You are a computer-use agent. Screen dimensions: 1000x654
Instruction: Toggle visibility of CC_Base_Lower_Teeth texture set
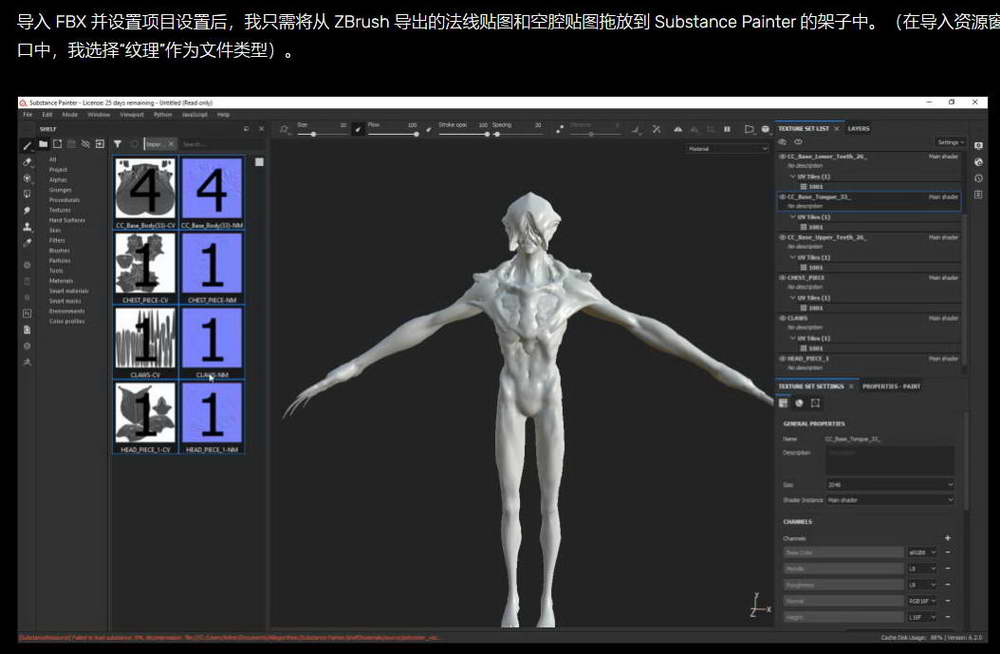tap(783, 156)
